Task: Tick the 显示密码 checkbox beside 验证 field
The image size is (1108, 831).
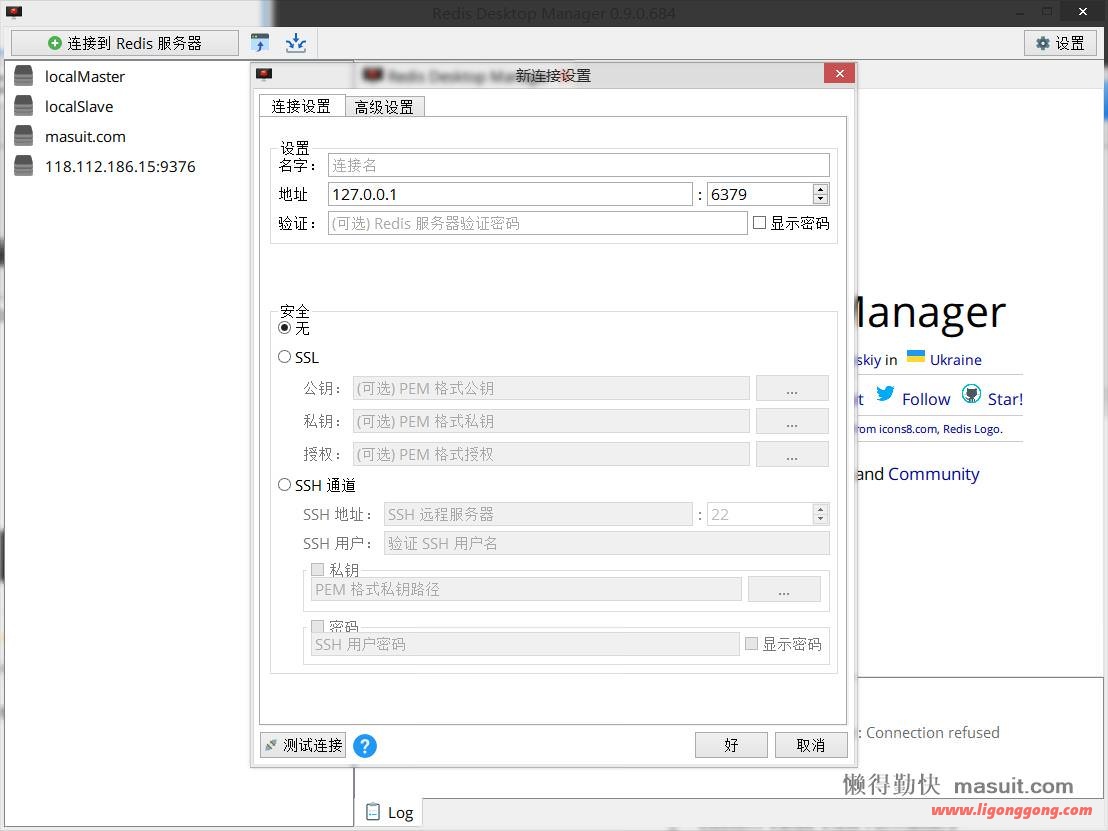Action: pyautogui.click(x=760, y=223)
